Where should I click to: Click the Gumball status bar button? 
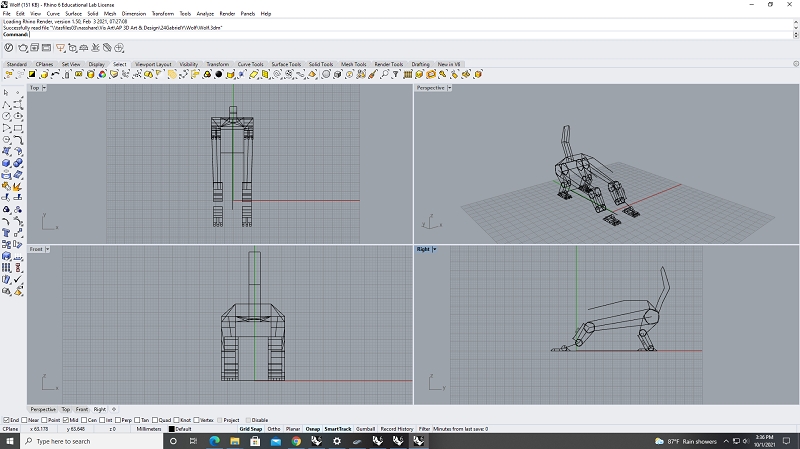point(365,429)
